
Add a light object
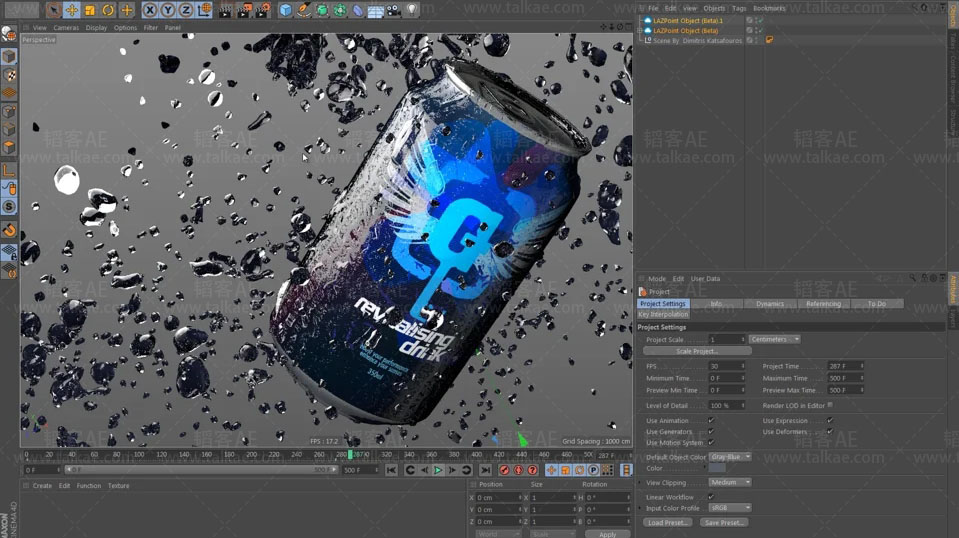point(412,10)
